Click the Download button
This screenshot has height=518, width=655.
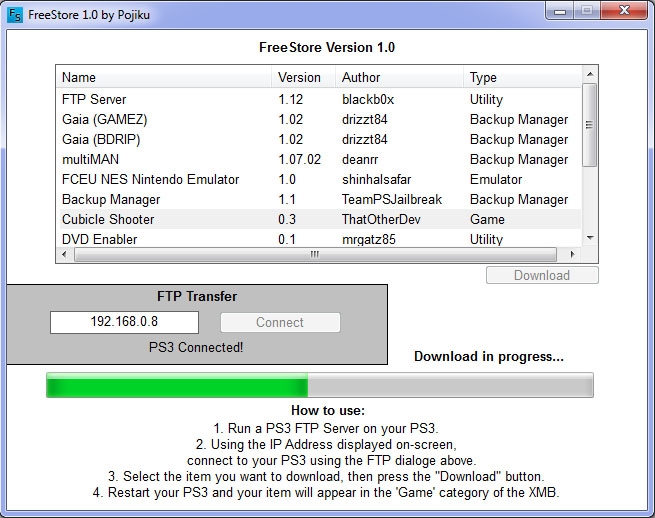click(542, 275)
